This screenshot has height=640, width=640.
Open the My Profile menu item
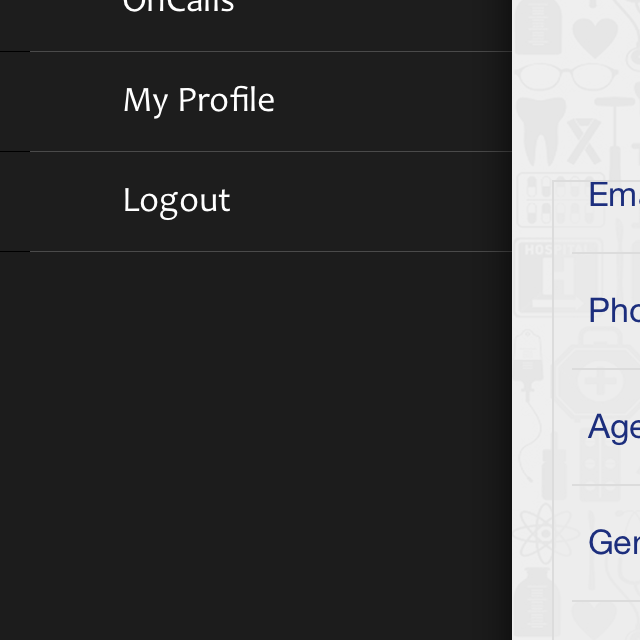click(256, 102)
